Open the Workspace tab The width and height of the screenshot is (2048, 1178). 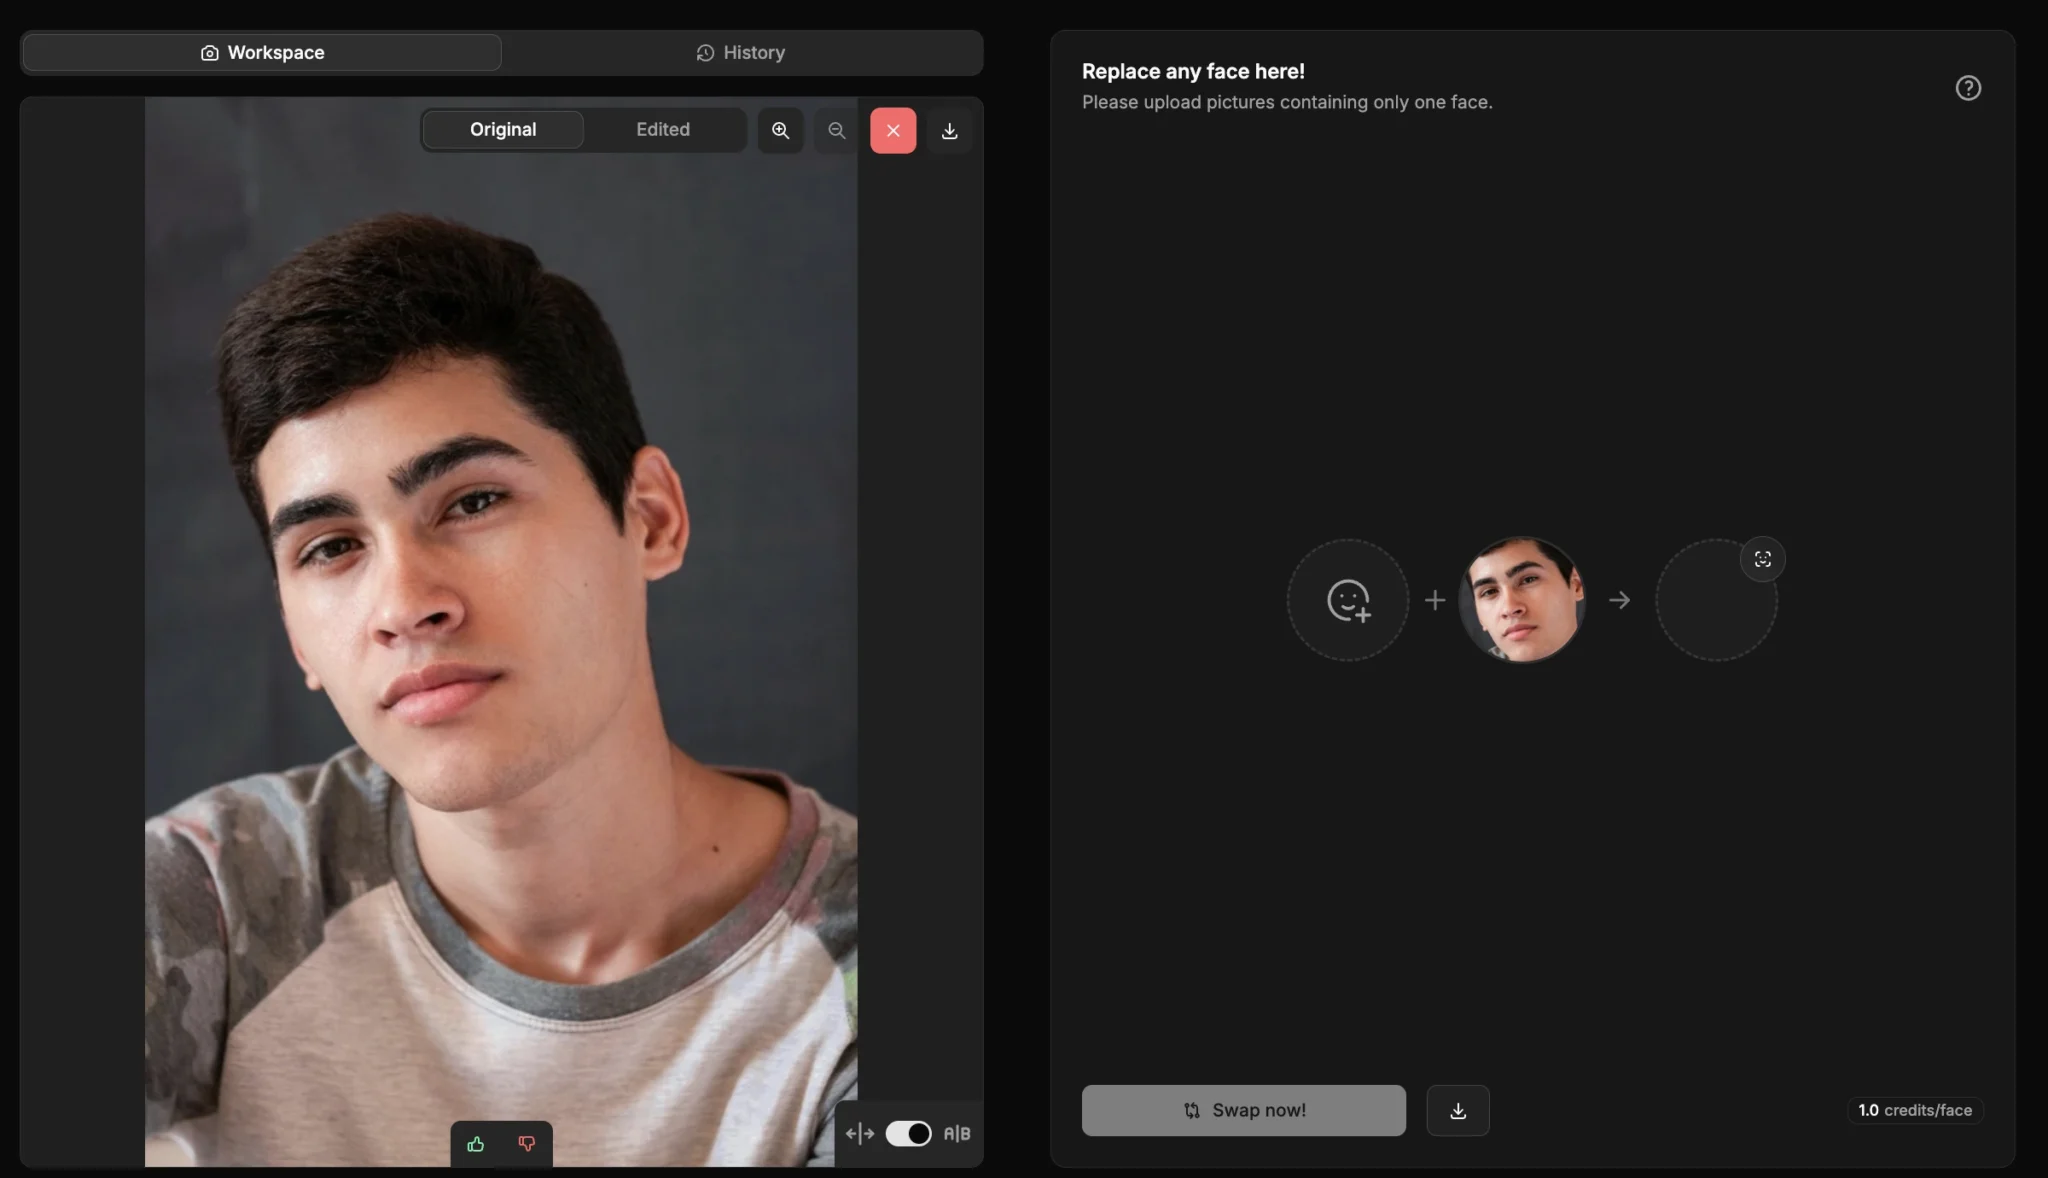tap(262, 53)
